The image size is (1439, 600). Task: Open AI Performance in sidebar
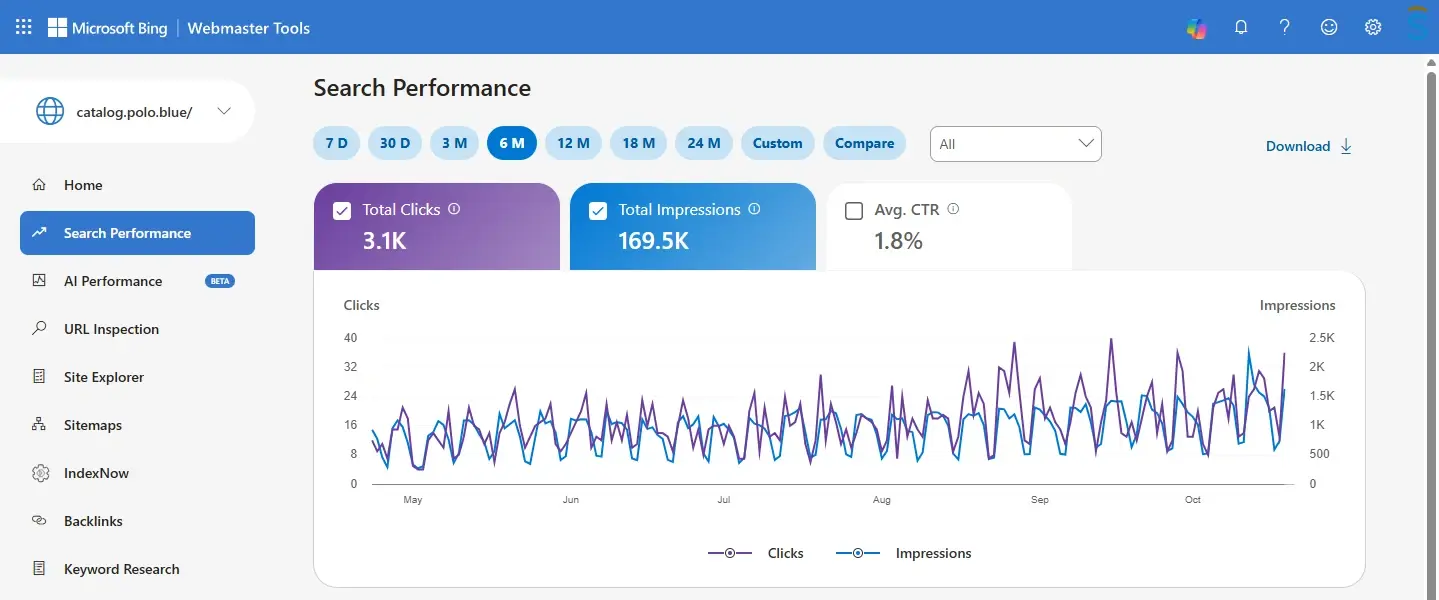137,281
